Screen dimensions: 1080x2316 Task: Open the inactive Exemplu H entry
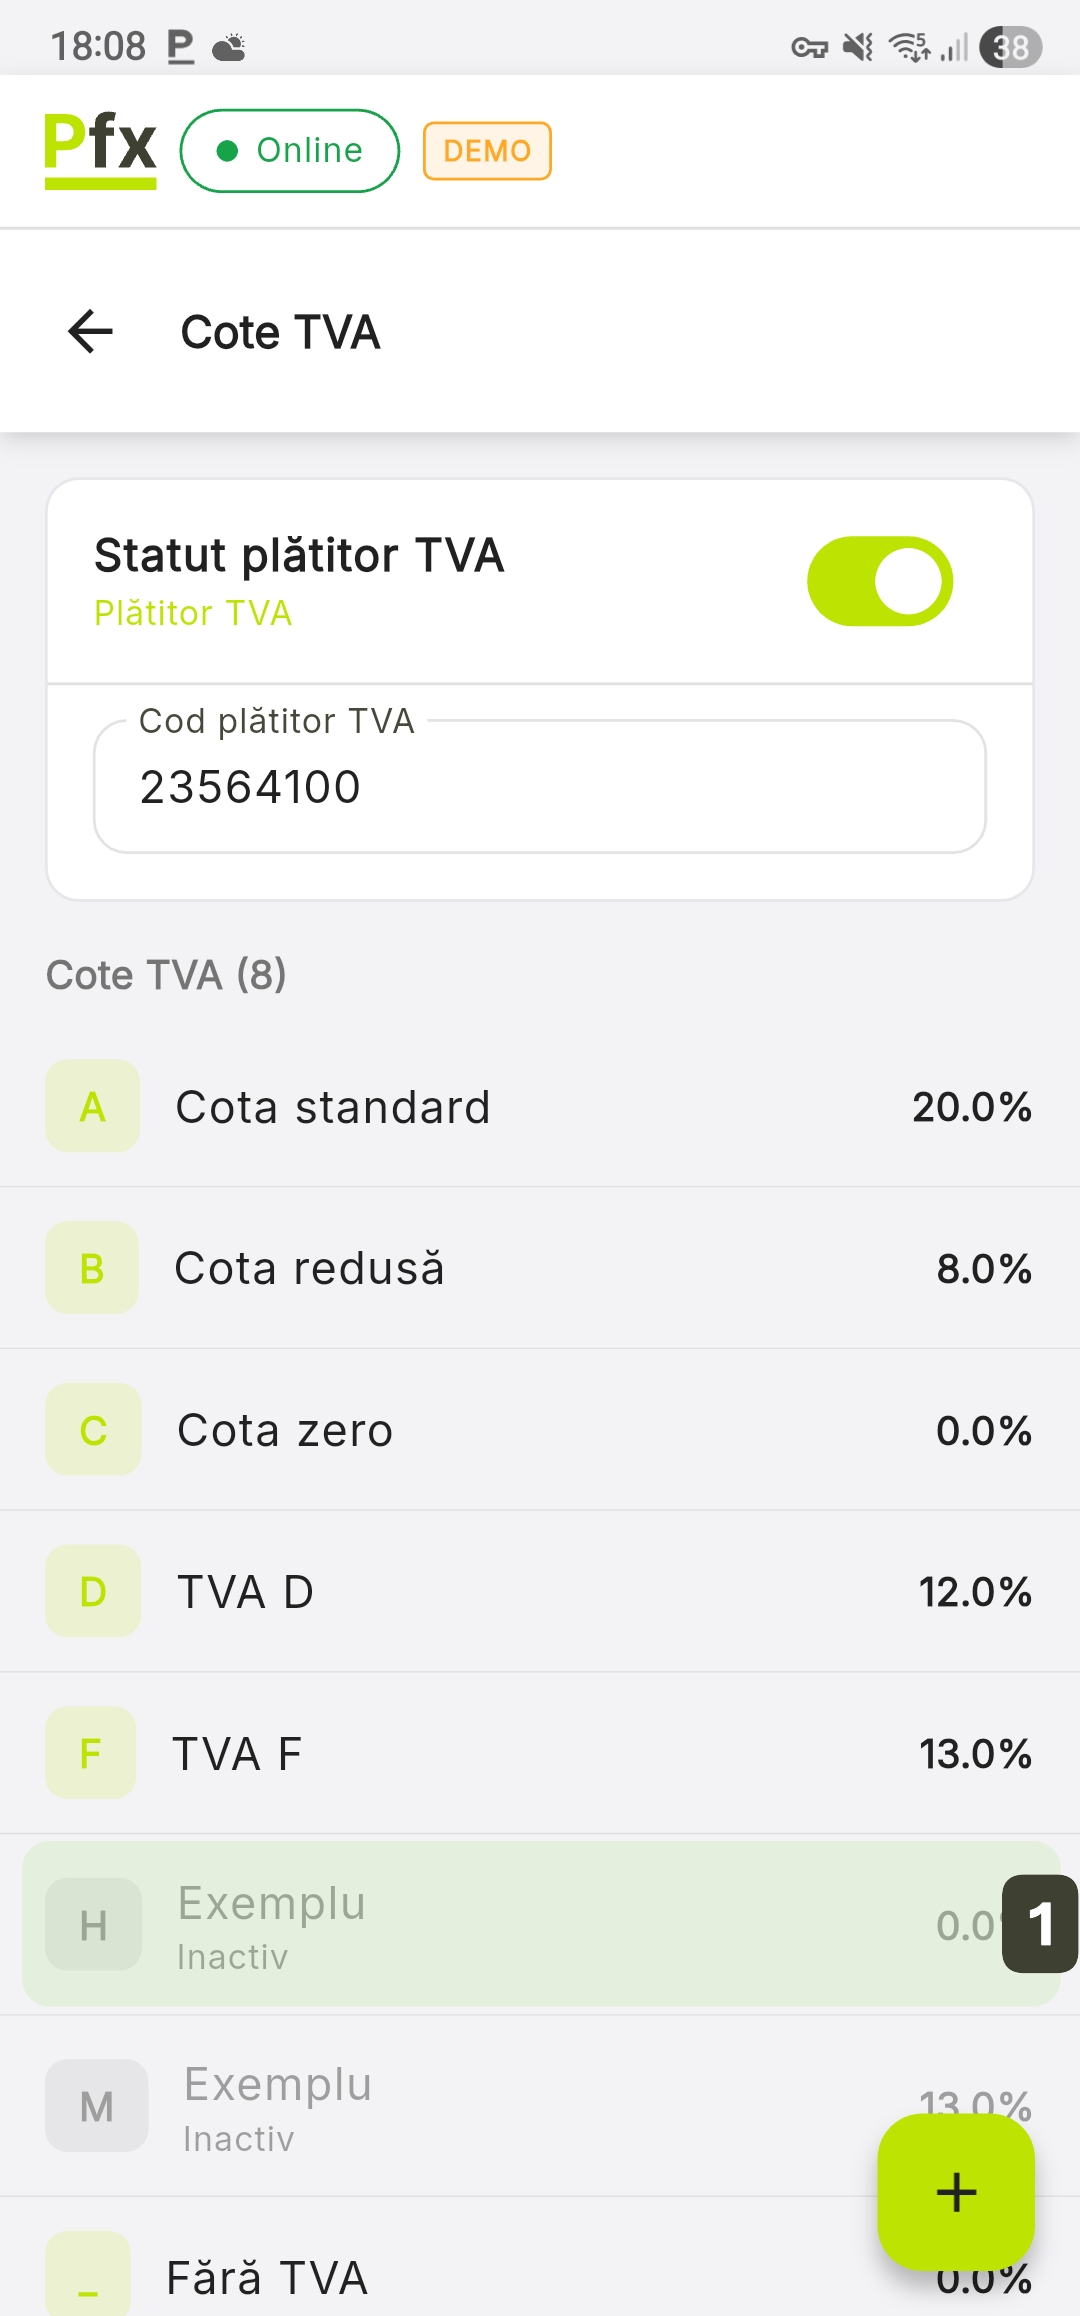click(500, 1925)
